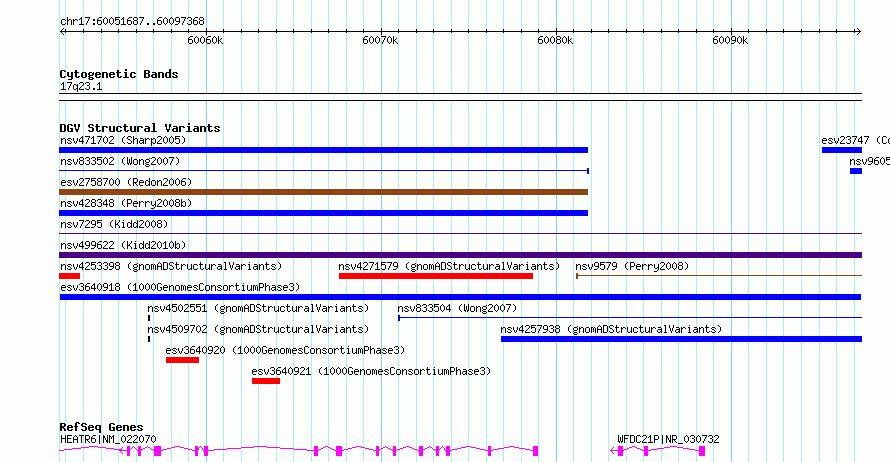Open the DGV Structural Variants track title

coord(140,128)
